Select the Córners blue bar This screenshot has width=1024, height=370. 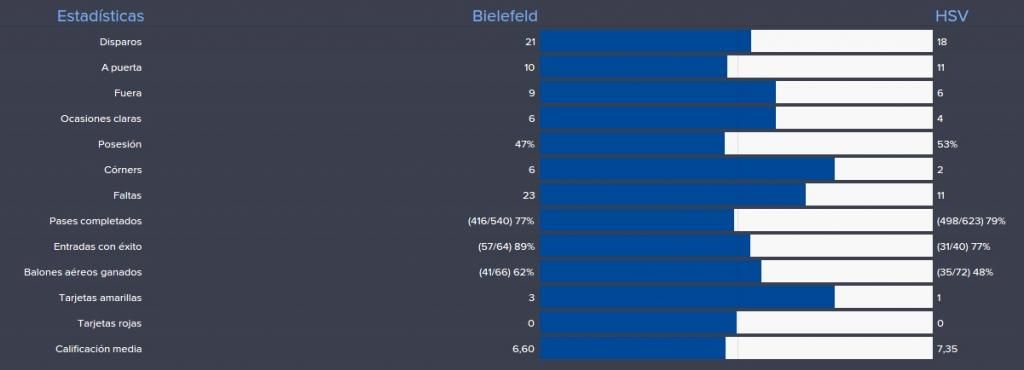[687, 170]
